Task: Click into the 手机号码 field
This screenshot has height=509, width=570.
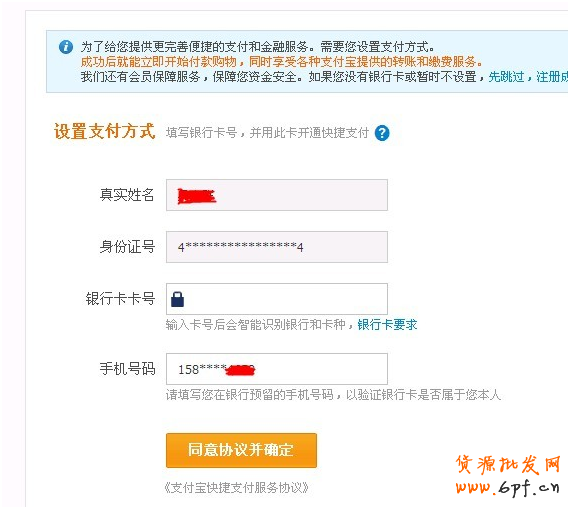Action: pyautogui.click(x=277, y=369)
